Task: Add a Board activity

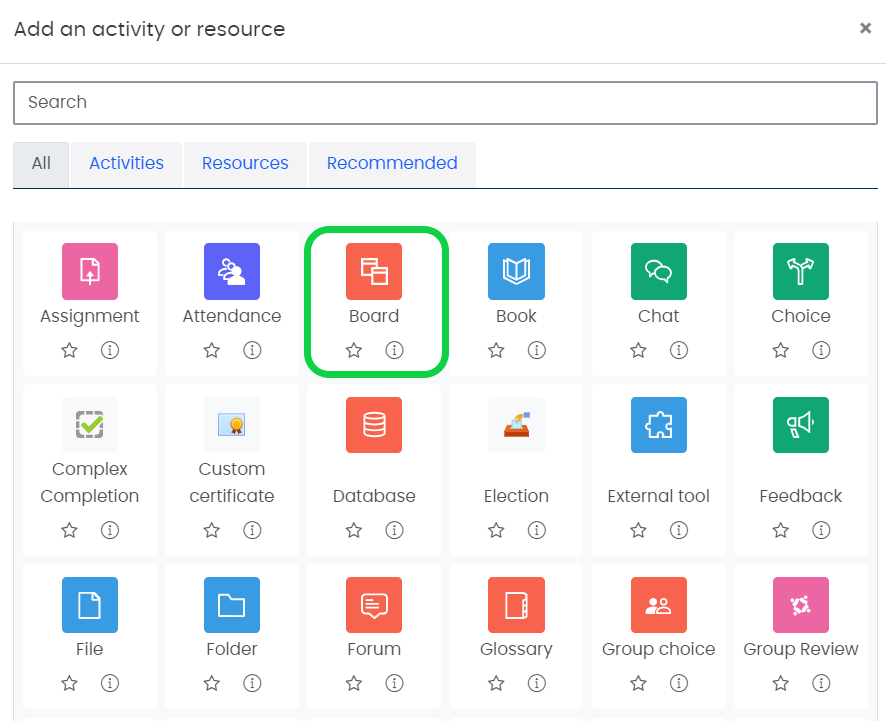Action: point(374,271)
